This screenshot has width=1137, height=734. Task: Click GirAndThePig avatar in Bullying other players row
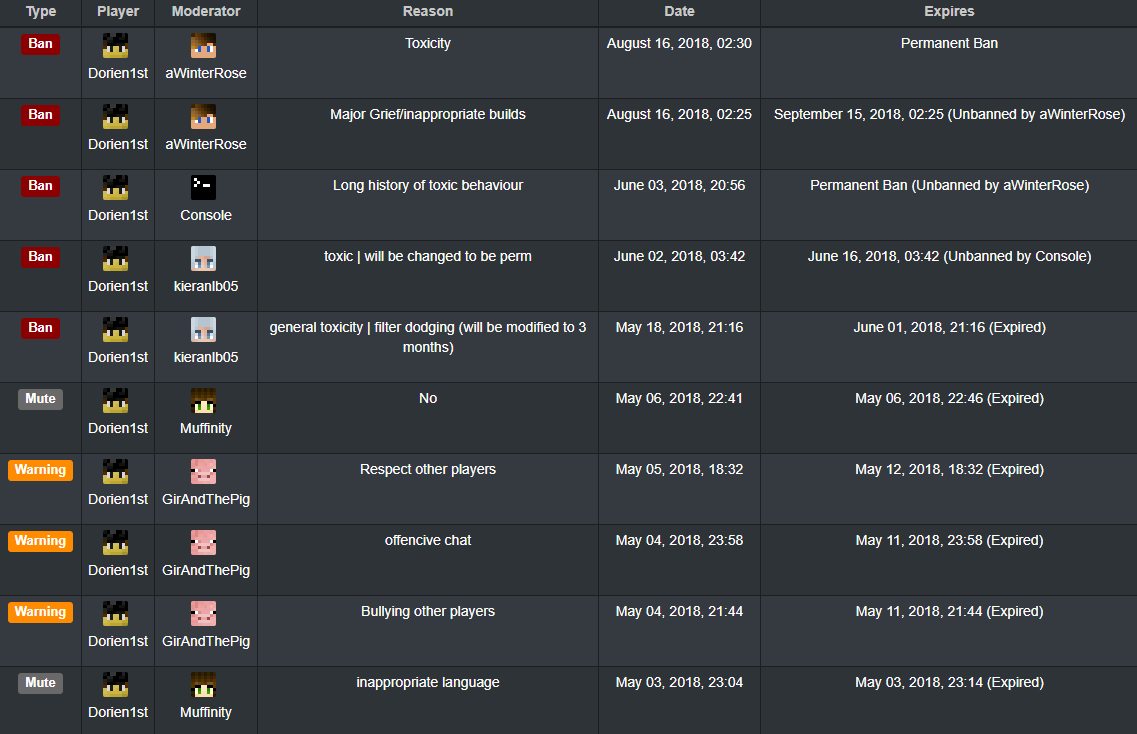point(203,614)
